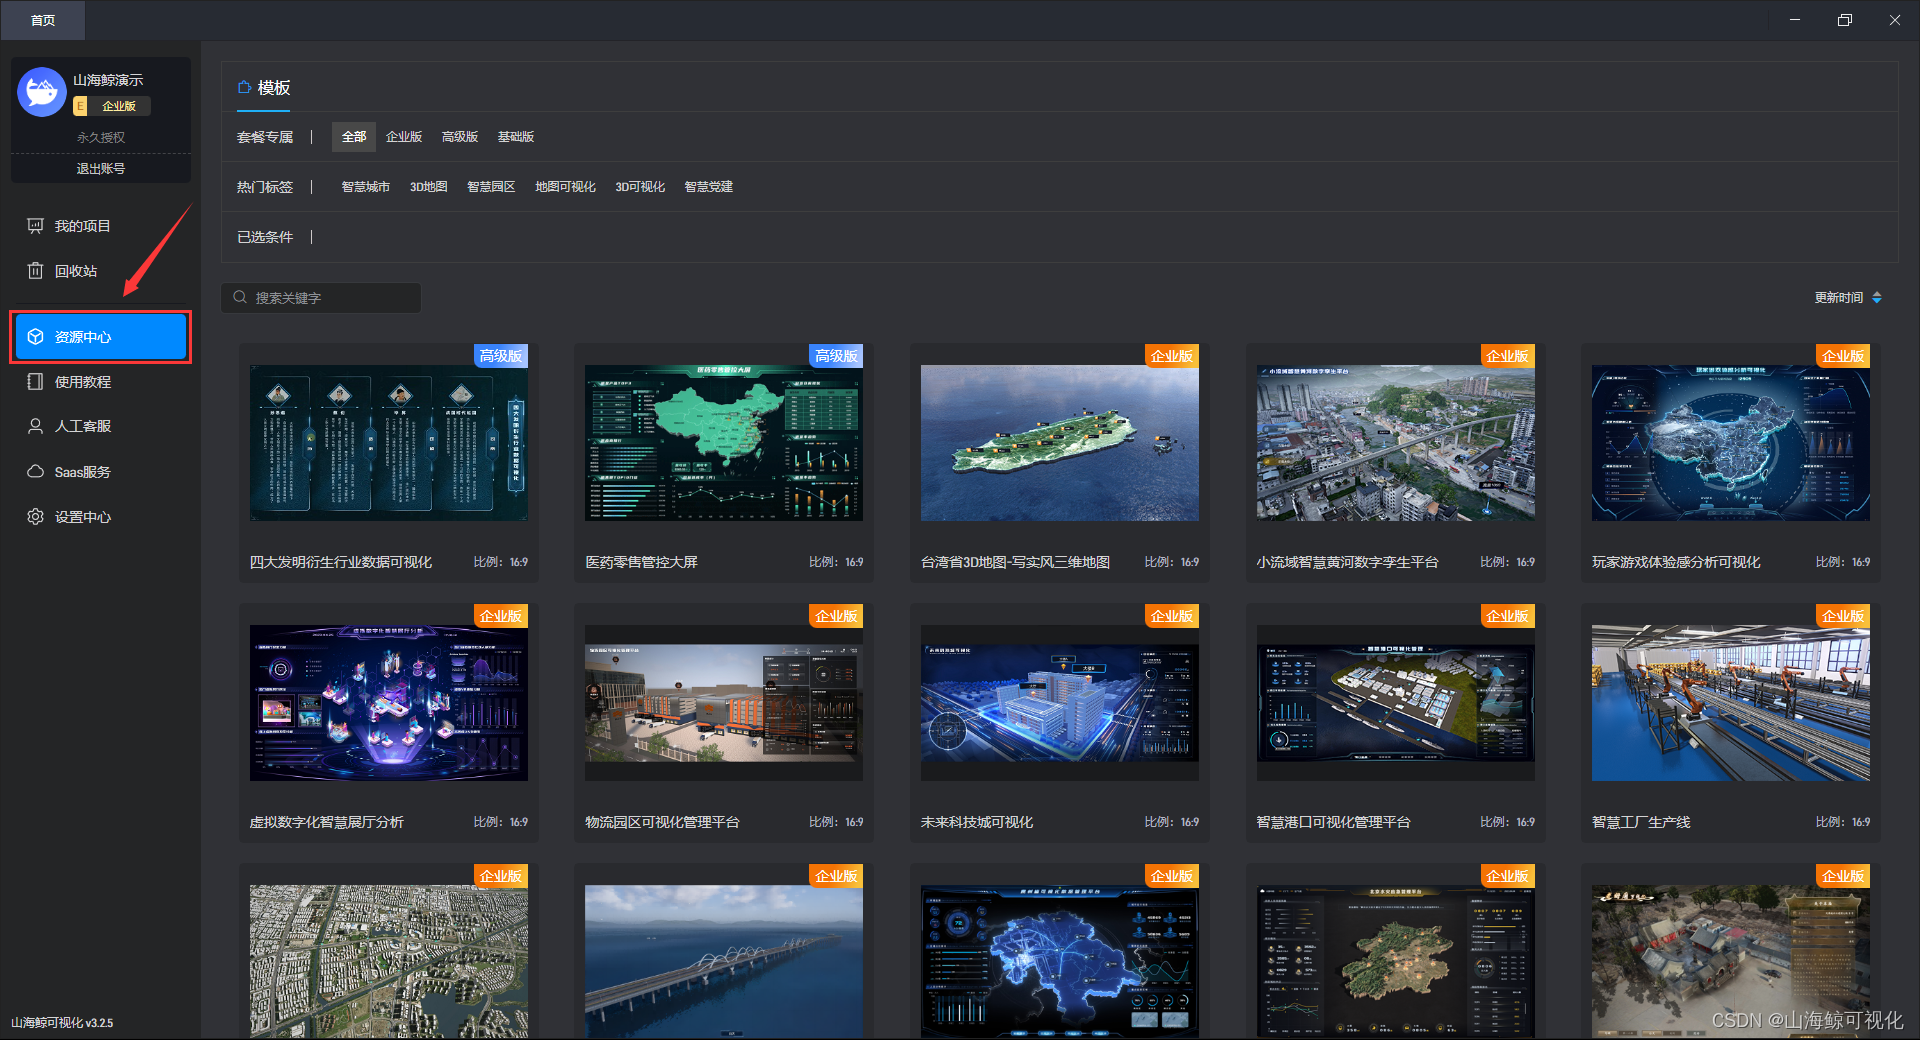Viewport: 1920px width, 1040px height.
Task: Restore the application window
Action: pyautogui.click(x=1845, y=20)
